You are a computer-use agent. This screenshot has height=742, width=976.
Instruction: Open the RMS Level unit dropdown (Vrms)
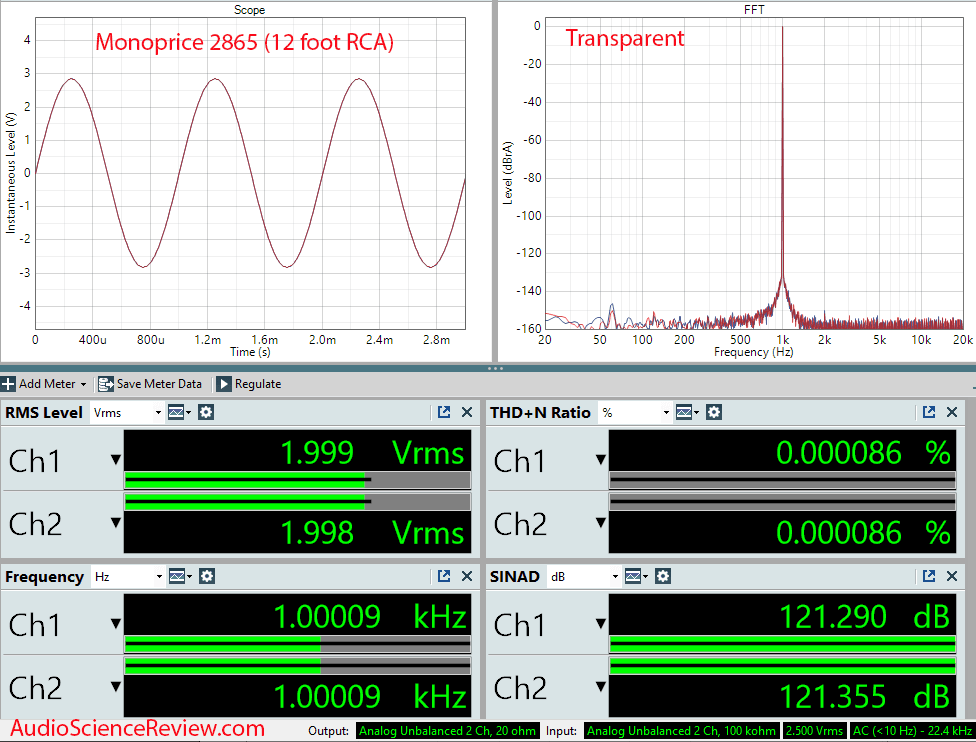tap(127, 413)
